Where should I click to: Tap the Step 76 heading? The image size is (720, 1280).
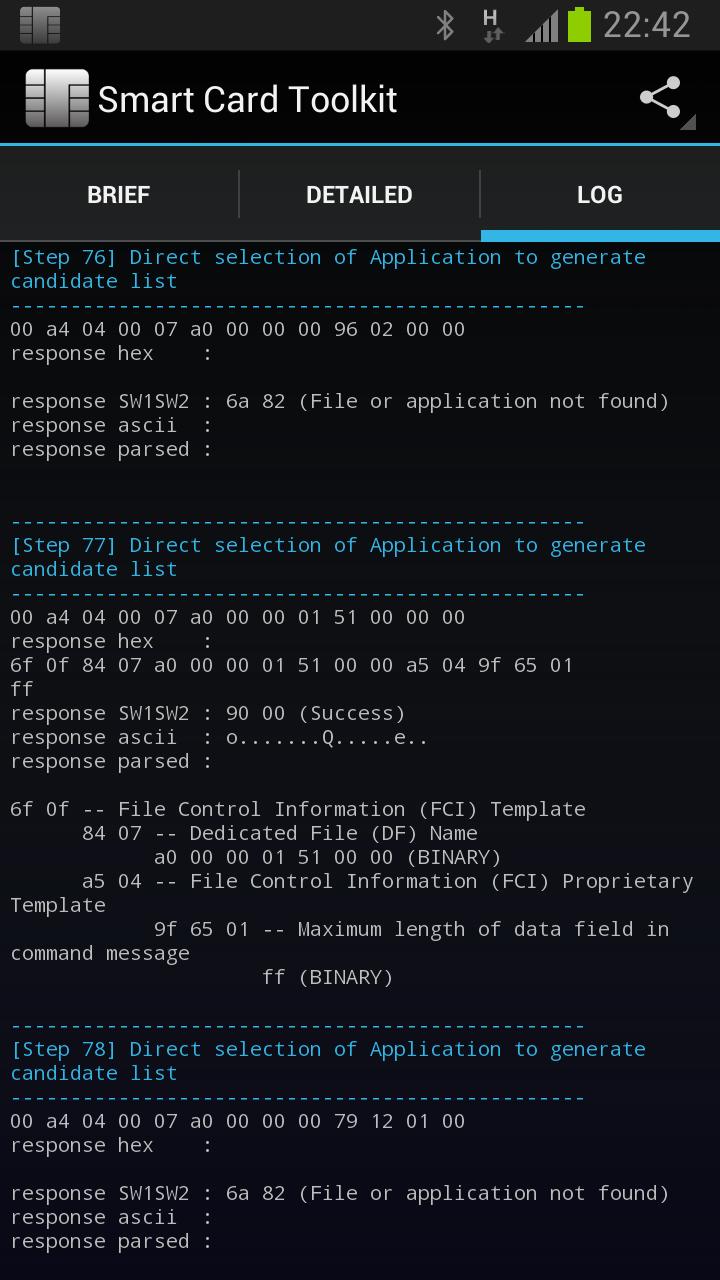coord(328,269)
